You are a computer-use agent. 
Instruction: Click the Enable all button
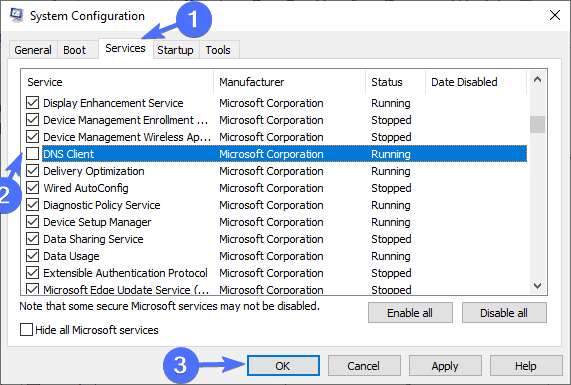(410, 313)
